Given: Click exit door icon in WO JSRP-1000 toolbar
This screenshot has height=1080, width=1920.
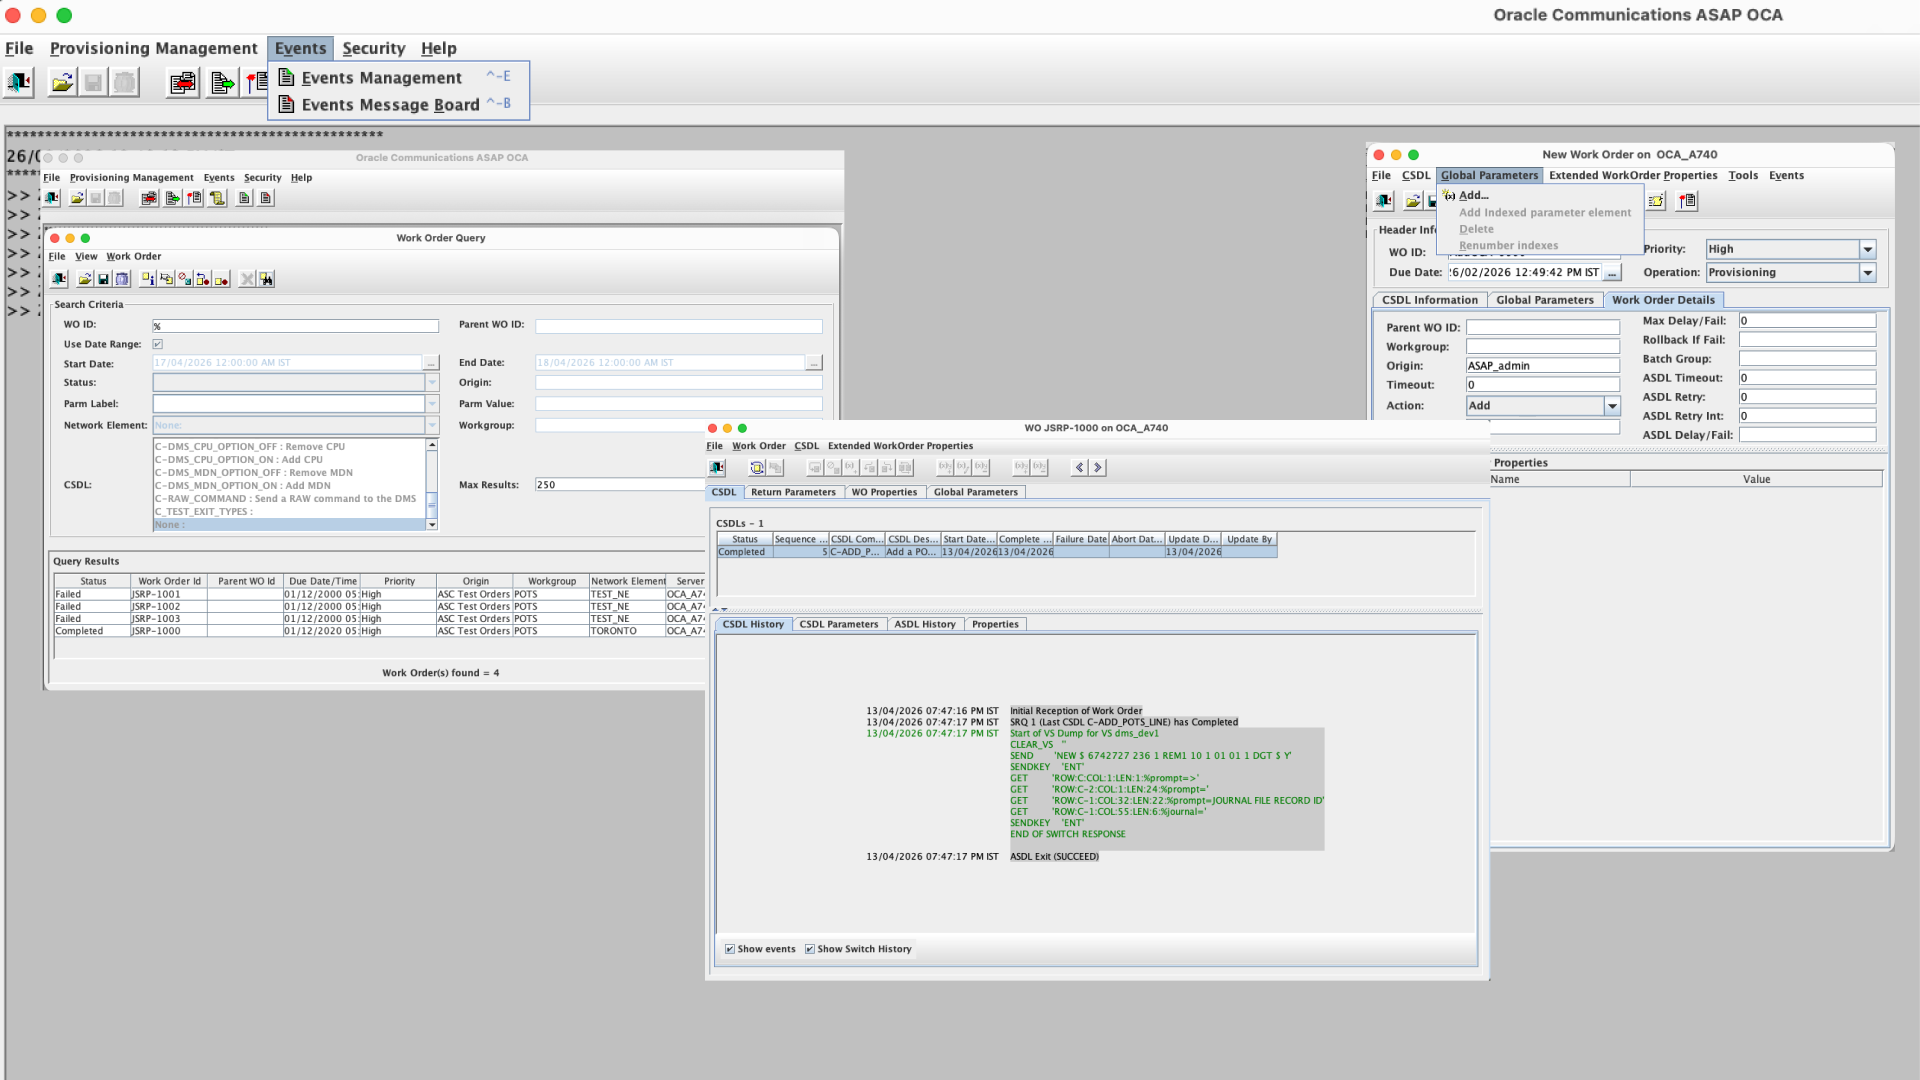Looking at the screenshot, I should 717,467.
